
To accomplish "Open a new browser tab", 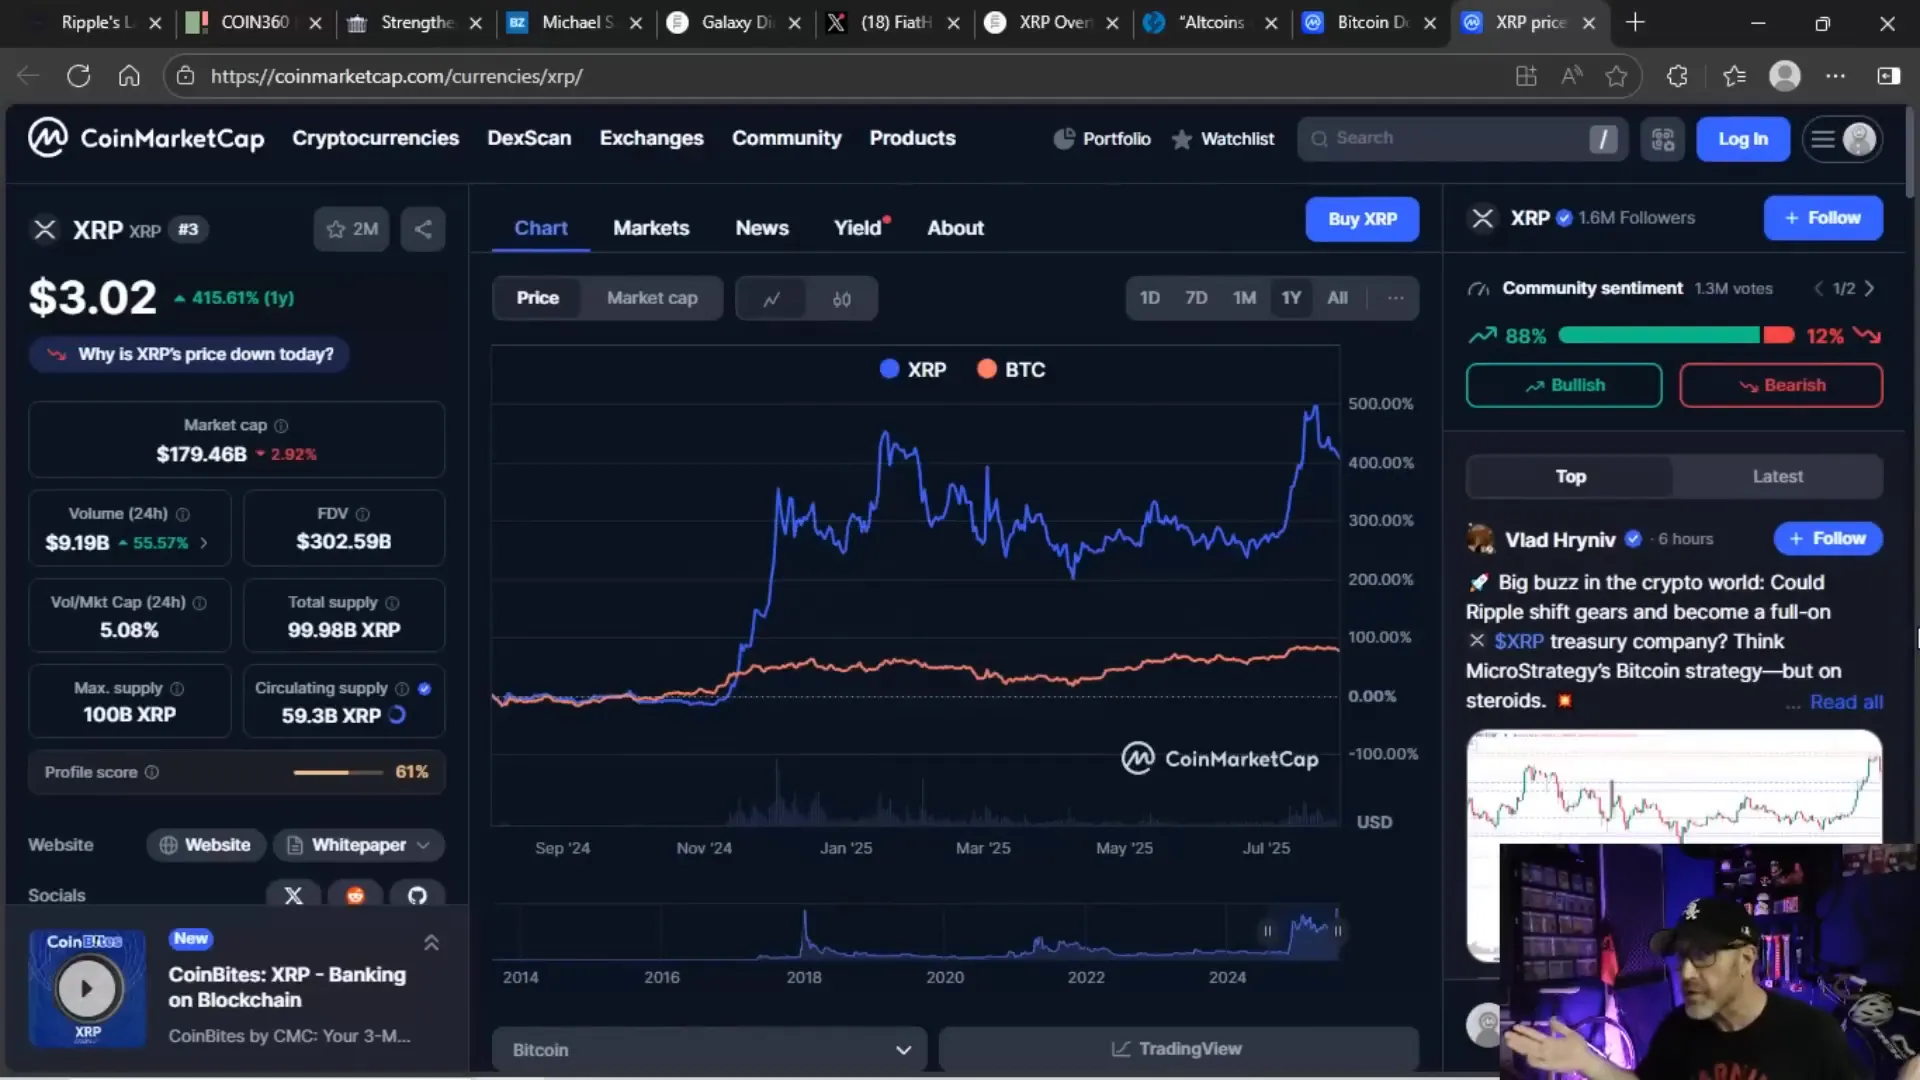I will [1635, 22].
